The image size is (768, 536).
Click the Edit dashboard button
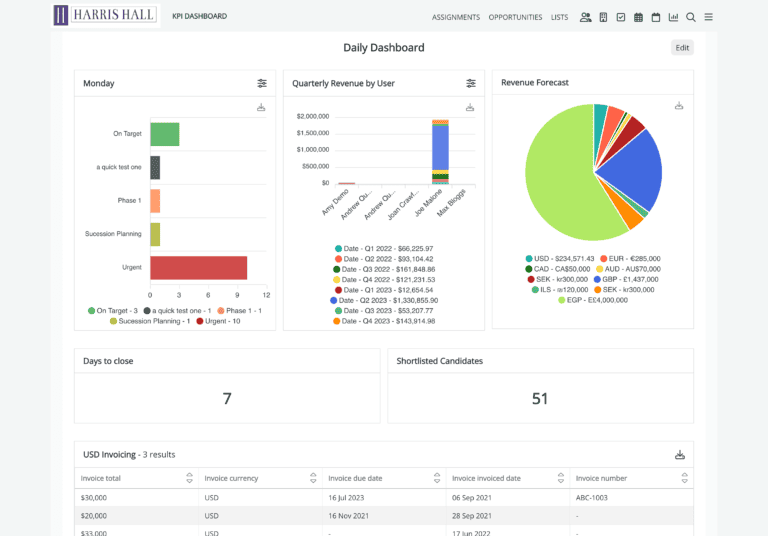coord(682,48)
